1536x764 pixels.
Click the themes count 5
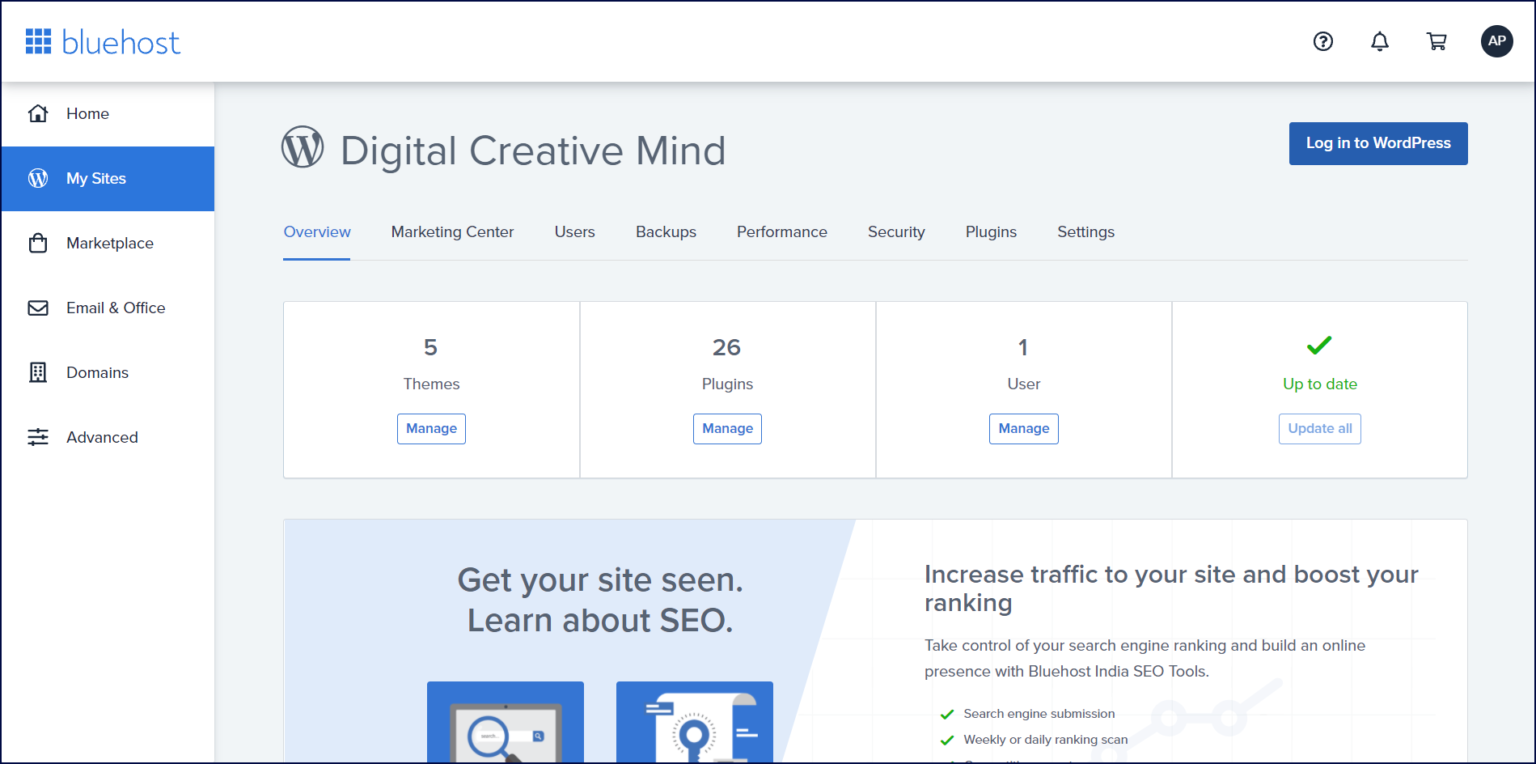click(431, 347)
